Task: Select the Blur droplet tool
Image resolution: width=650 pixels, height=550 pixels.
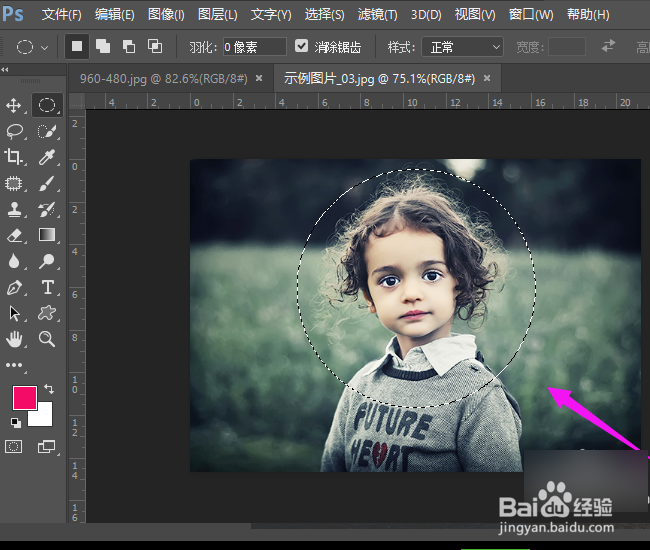Action: coord(14,261)
